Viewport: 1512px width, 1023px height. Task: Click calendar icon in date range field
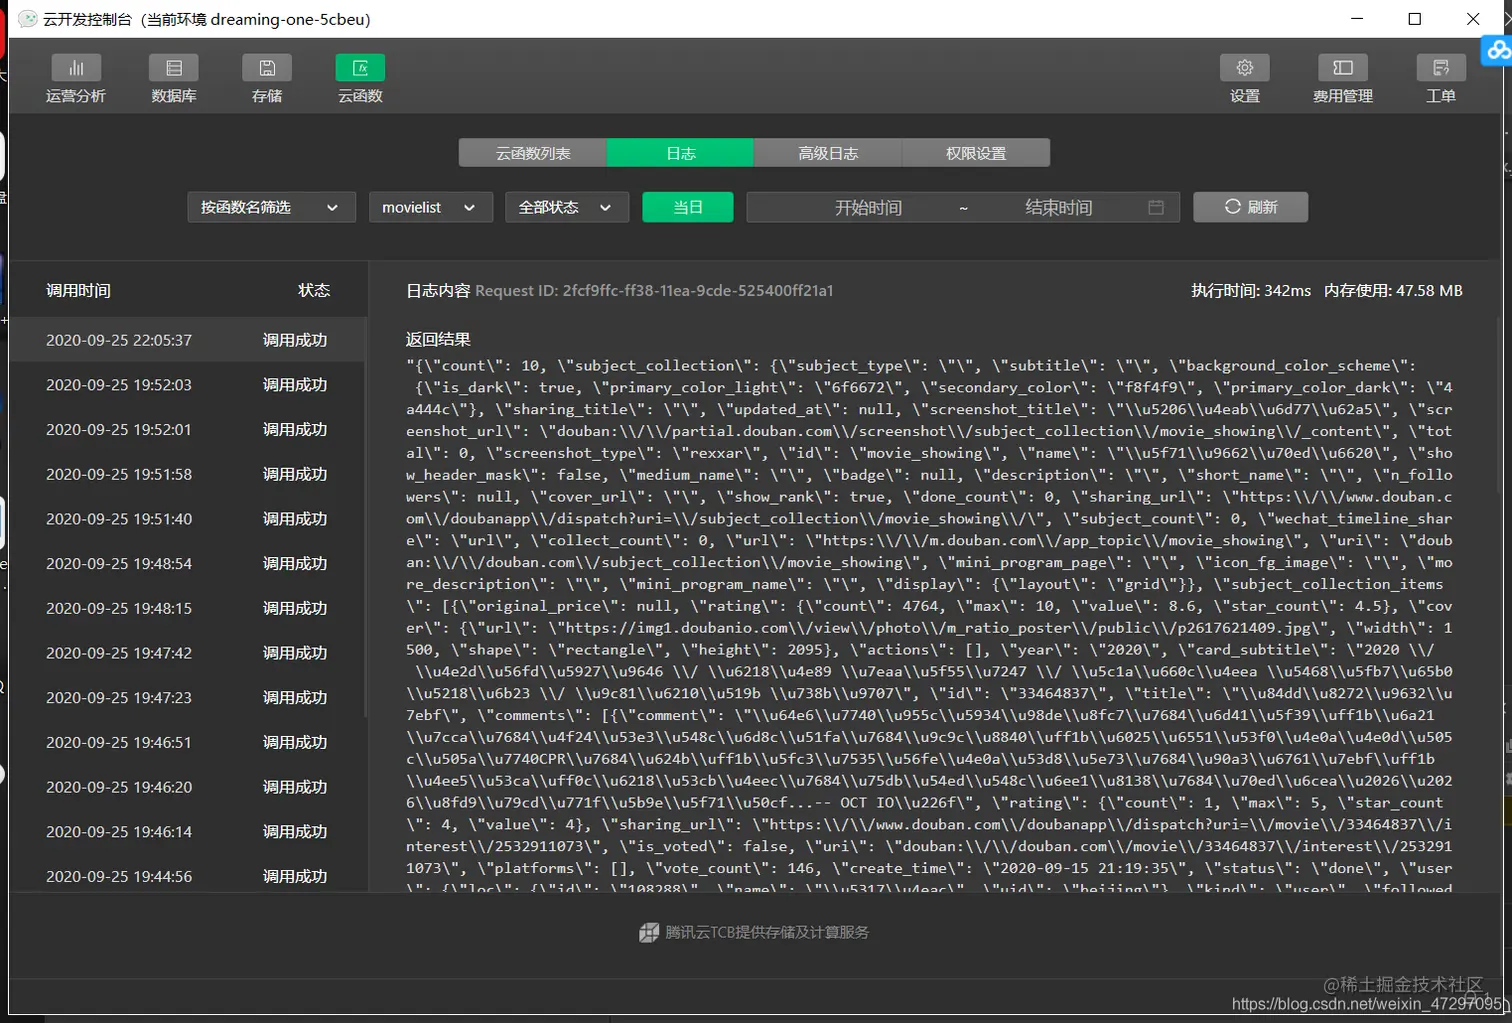pos(1156,207)
